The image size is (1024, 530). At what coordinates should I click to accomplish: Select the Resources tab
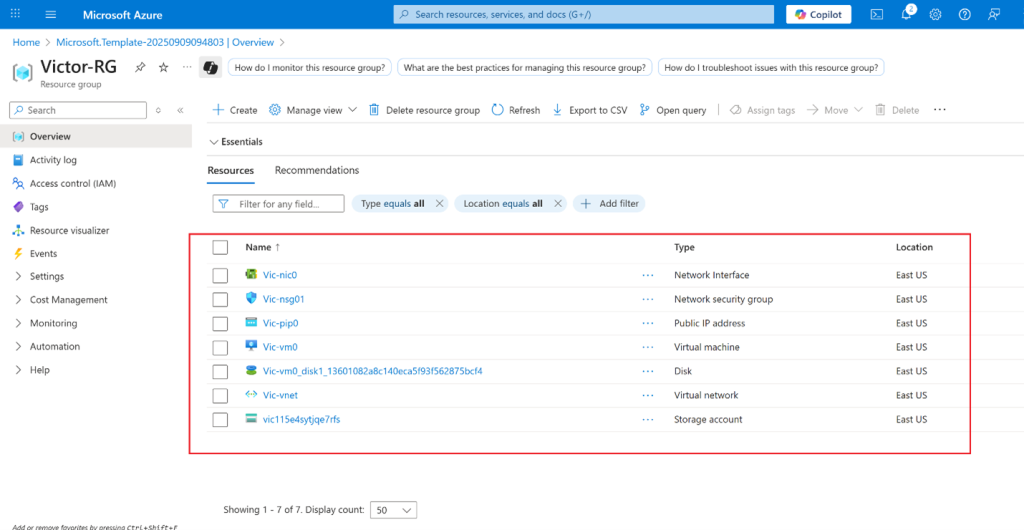tap(231, 170)
